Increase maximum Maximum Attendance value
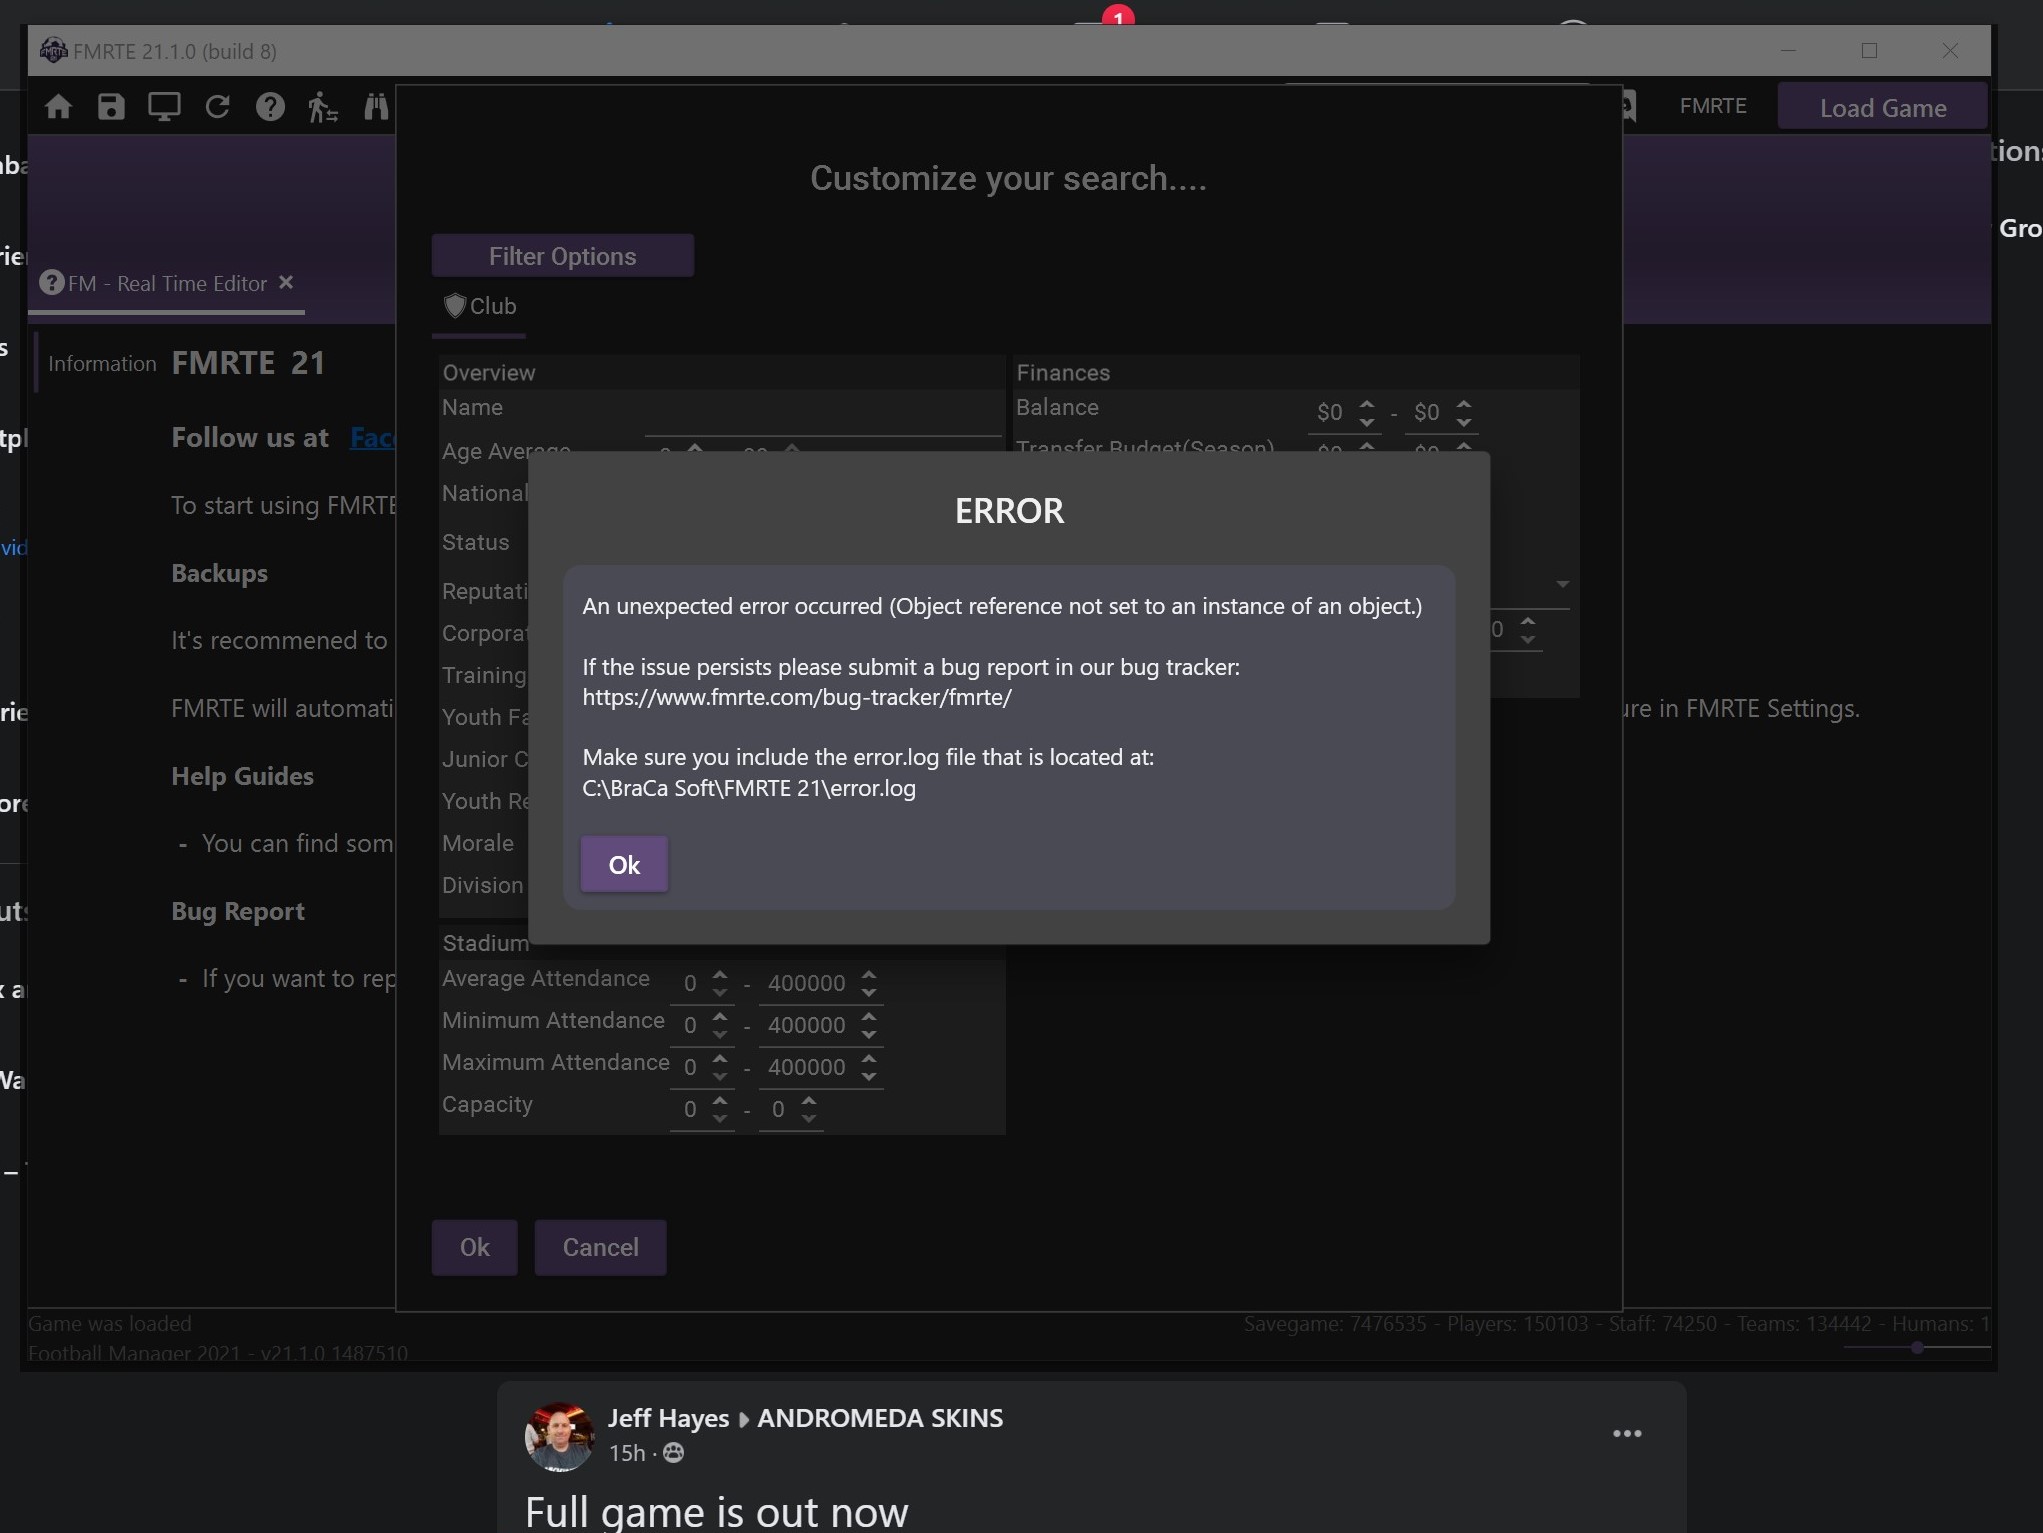 click(x=869, y=1059)
